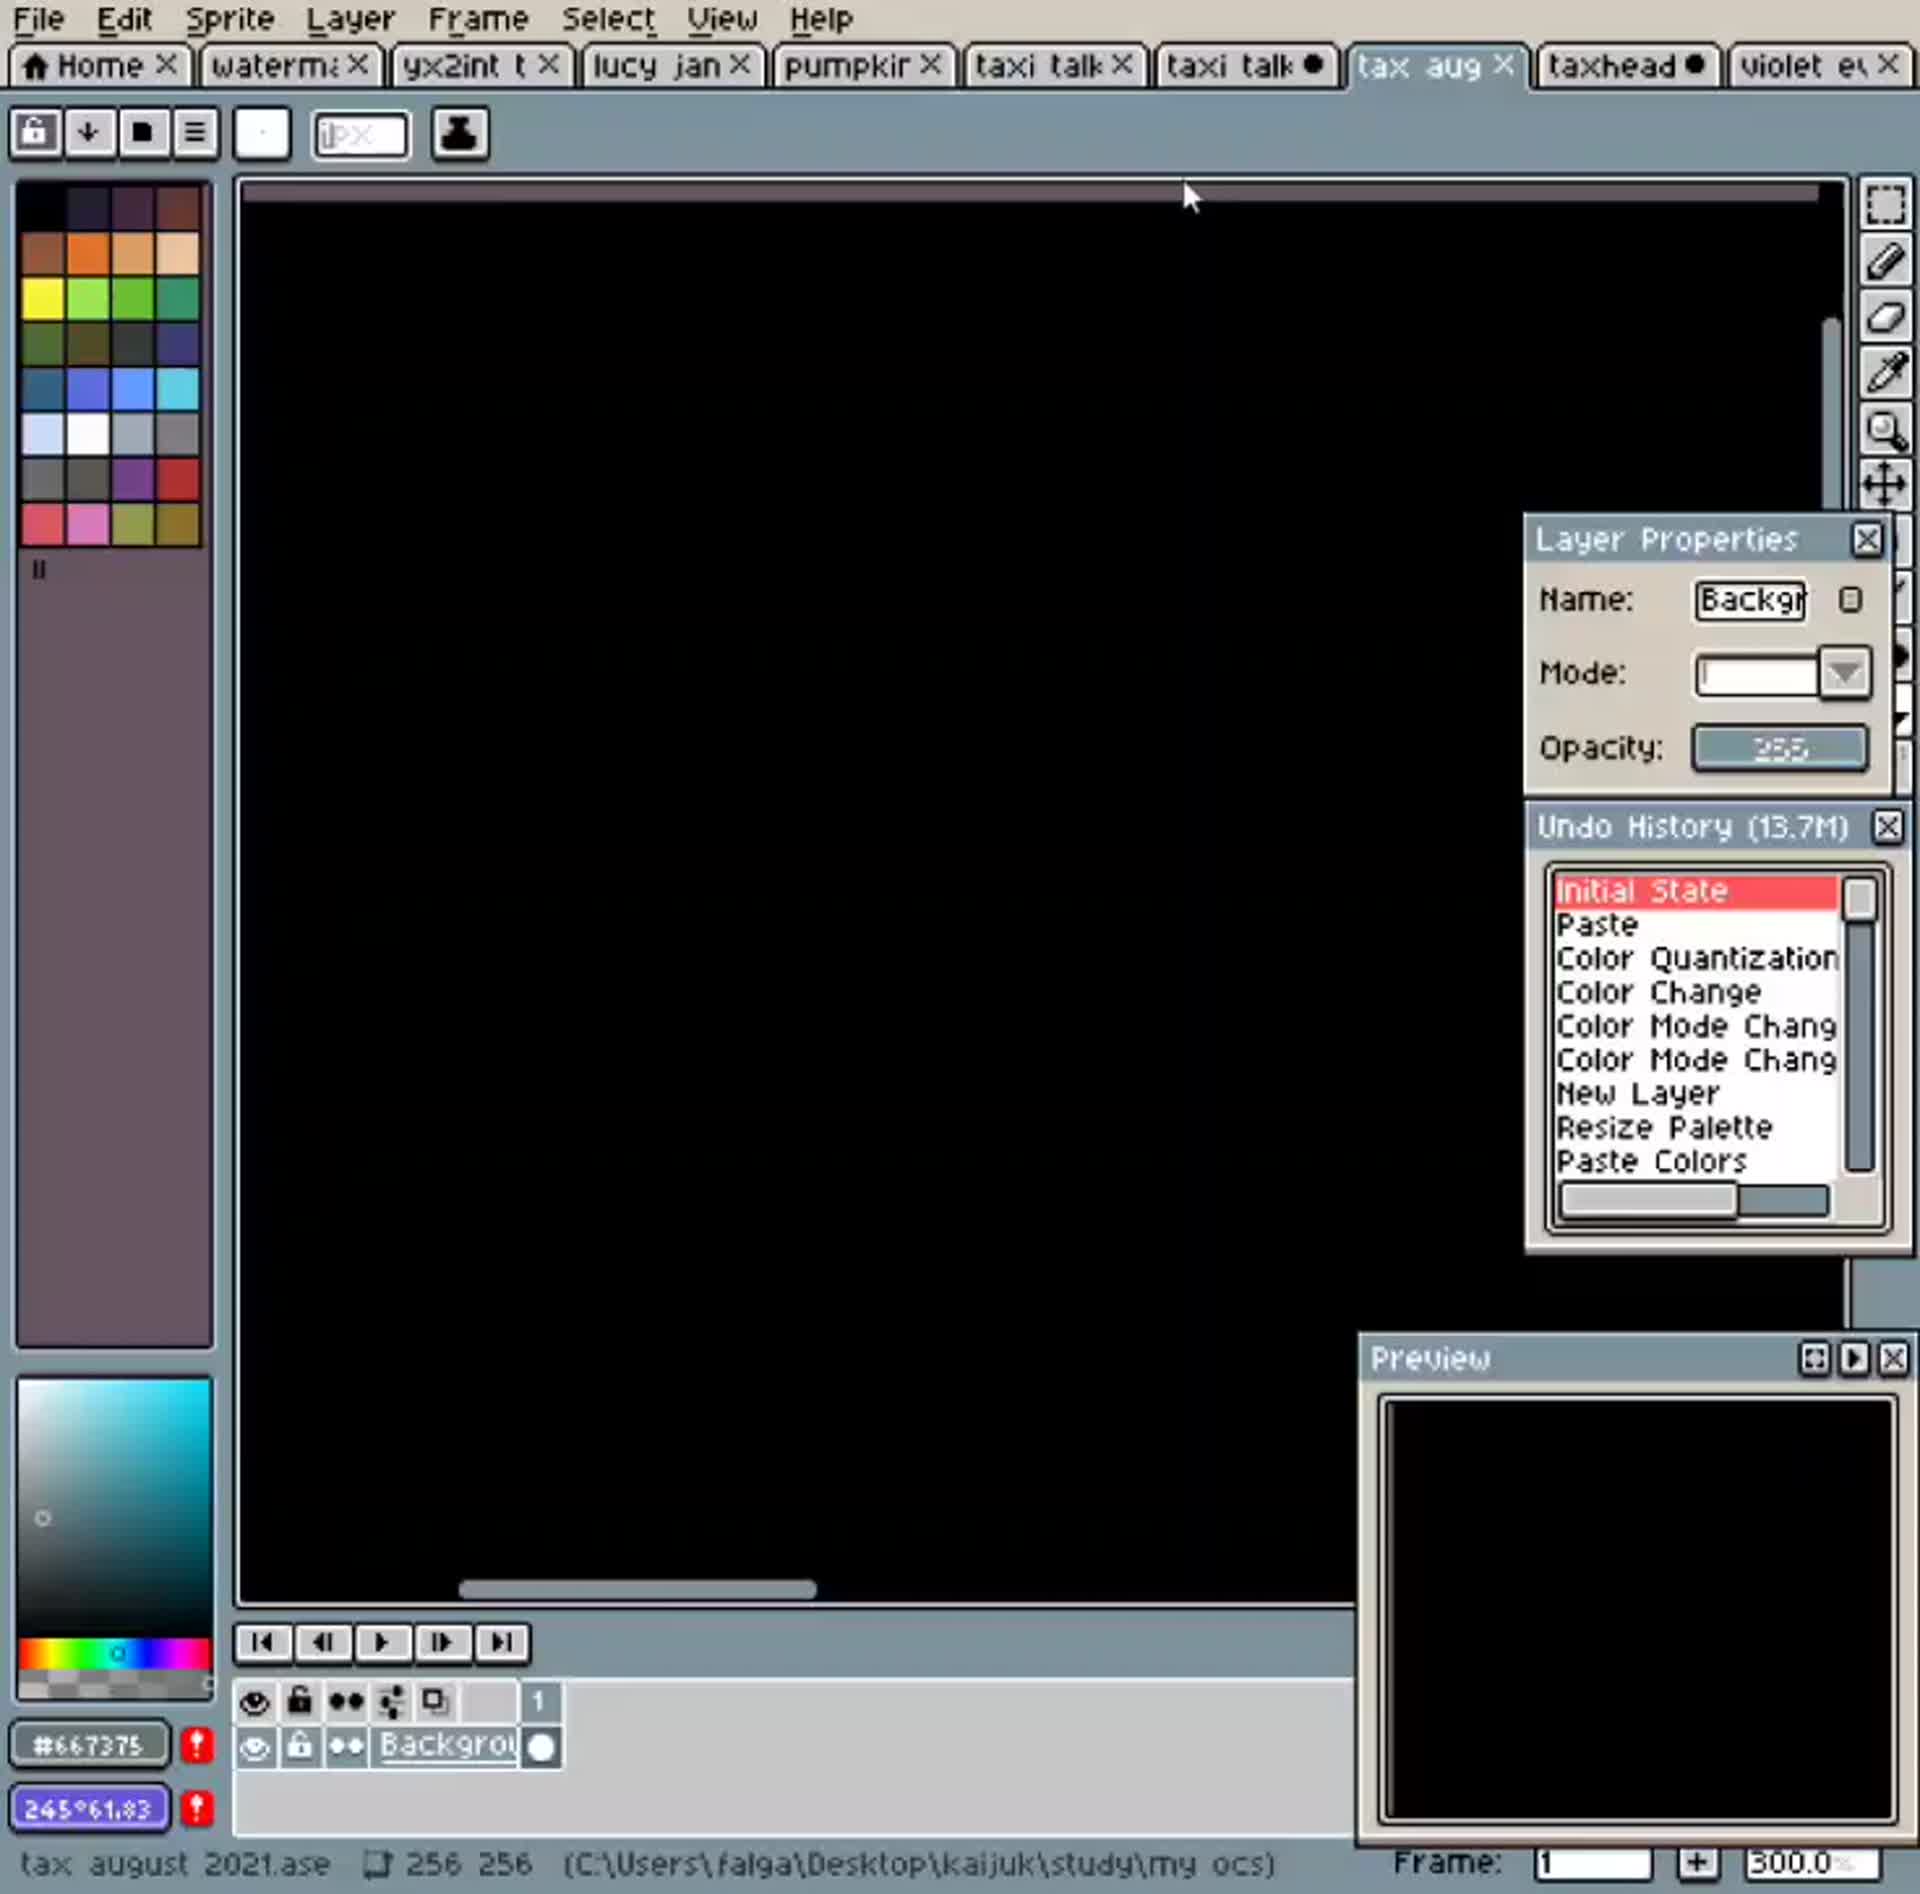Screen dimensions: 1920x1894
Task: Open the brush type selector
Action: pyautogui.click(x=262, y=133)
